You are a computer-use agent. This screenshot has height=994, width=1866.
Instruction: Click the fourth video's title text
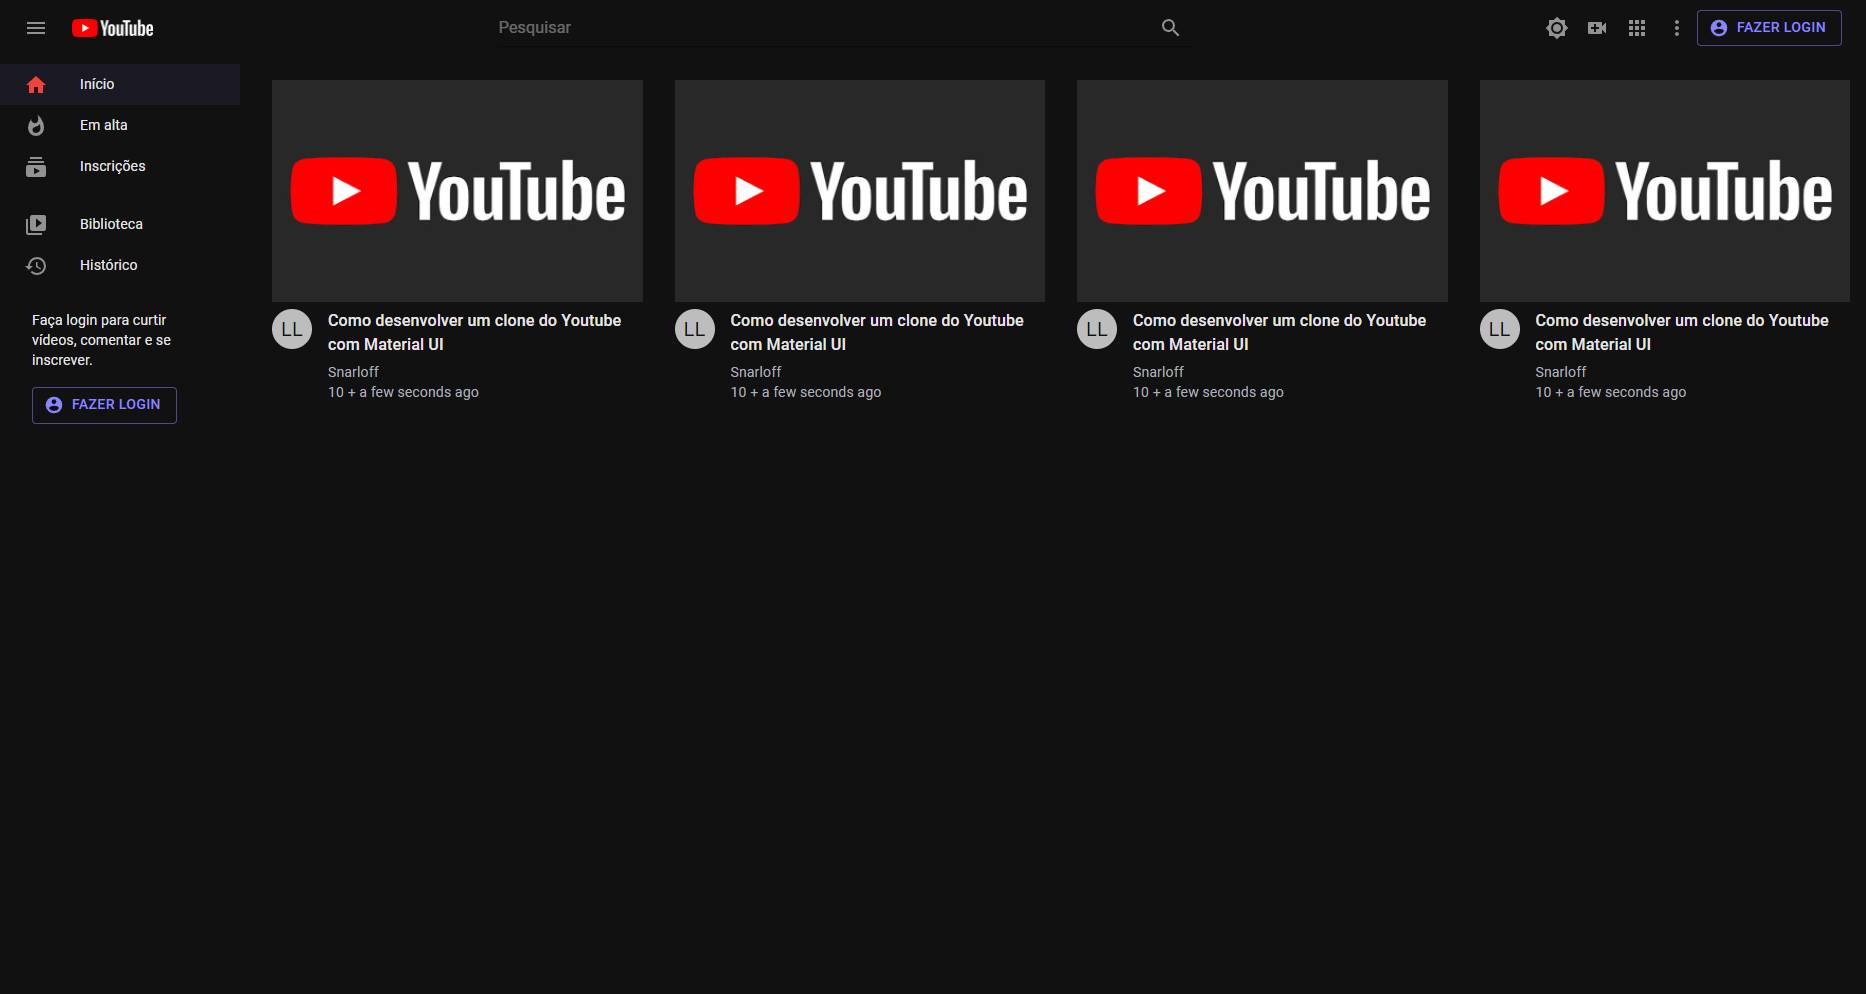1682,332
